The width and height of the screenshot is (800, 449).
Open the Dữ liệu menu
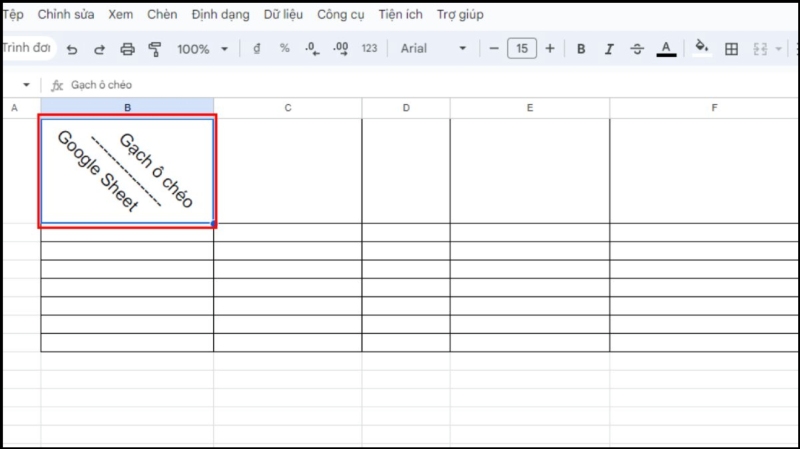[x=285, y=15]
